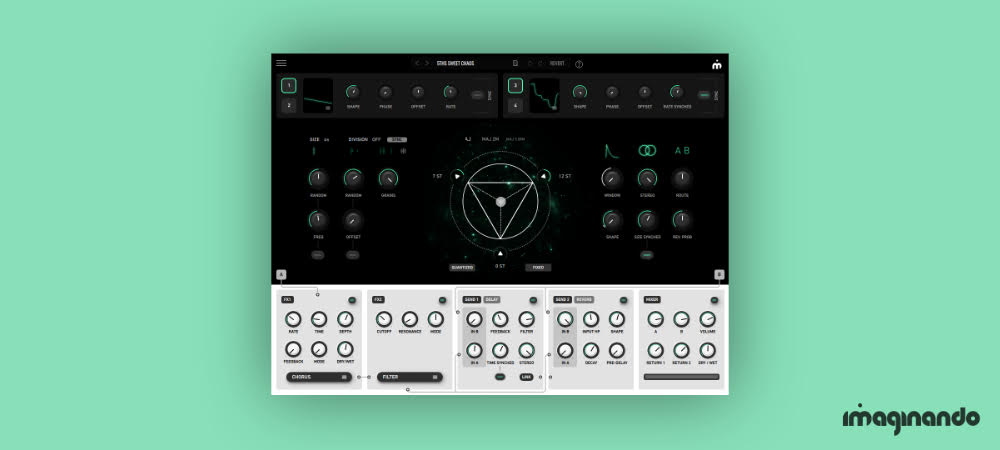
Task: Toggle the sync switch under Size Synched
Action: [647, 255]
